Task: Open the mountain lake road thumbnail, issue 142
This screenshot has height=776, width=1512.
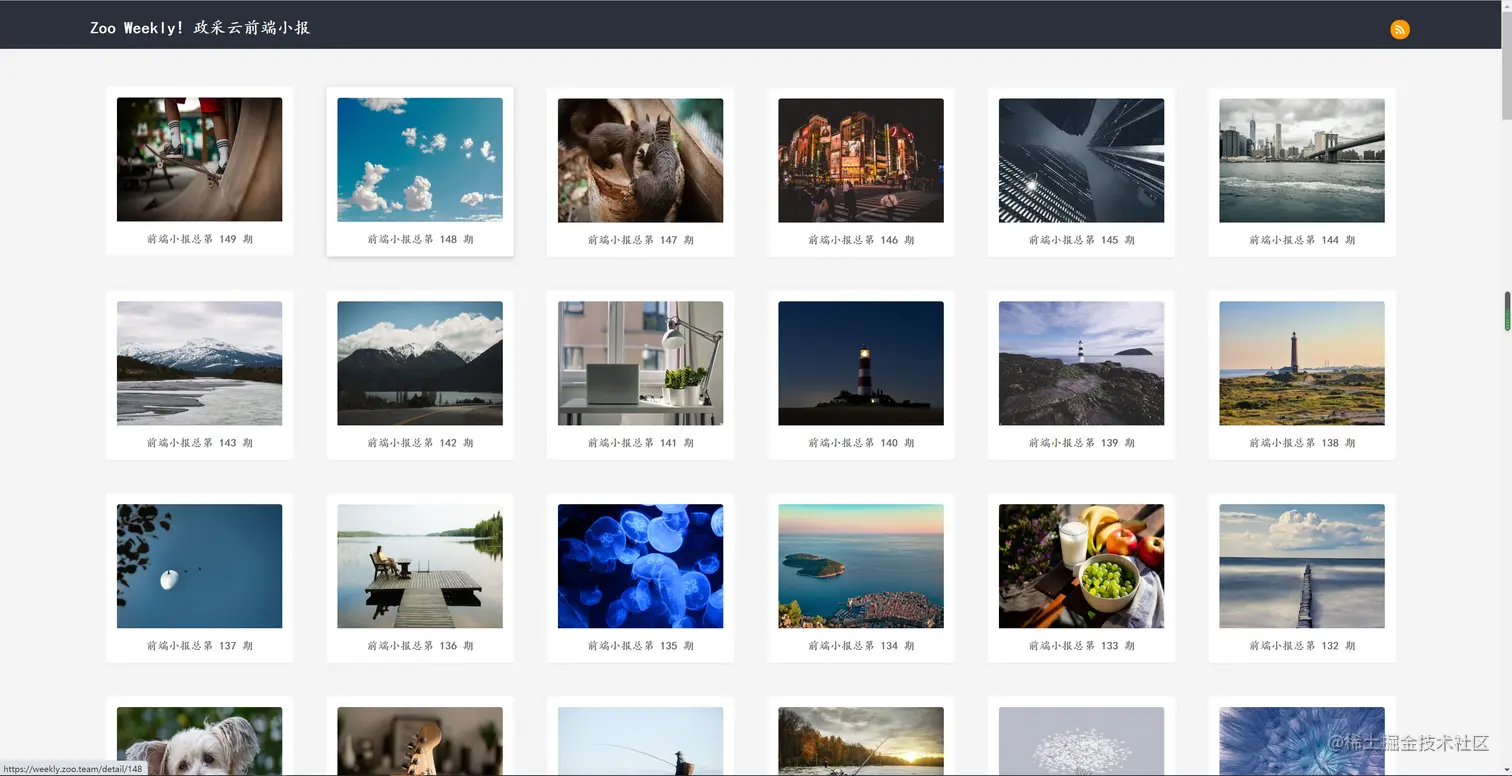Action: (420, 363)
